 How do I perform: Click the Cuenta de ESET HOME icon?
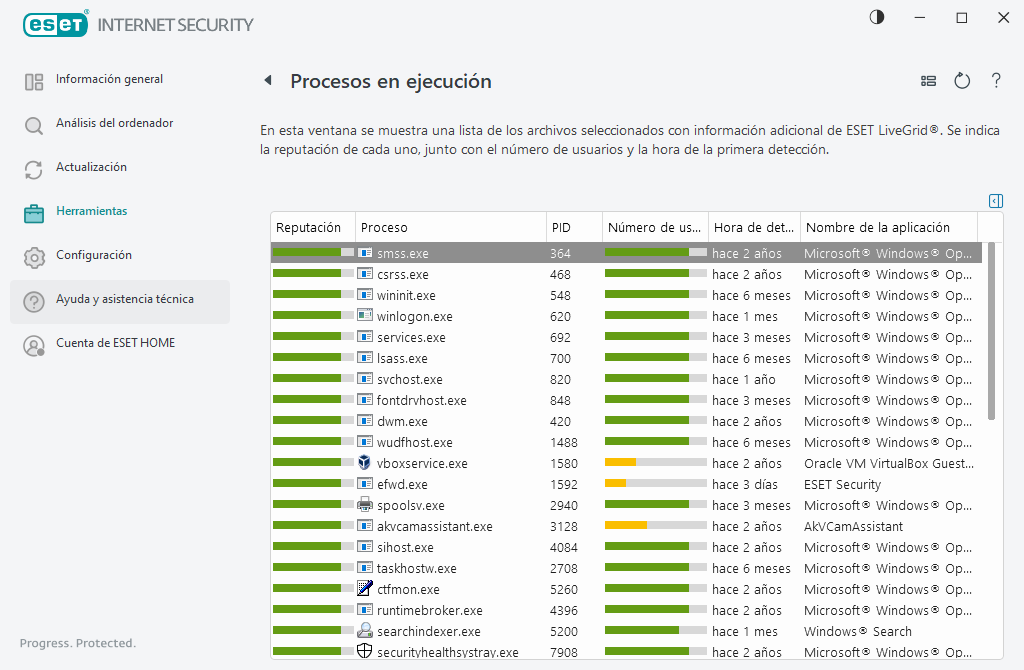pos(34,345)
